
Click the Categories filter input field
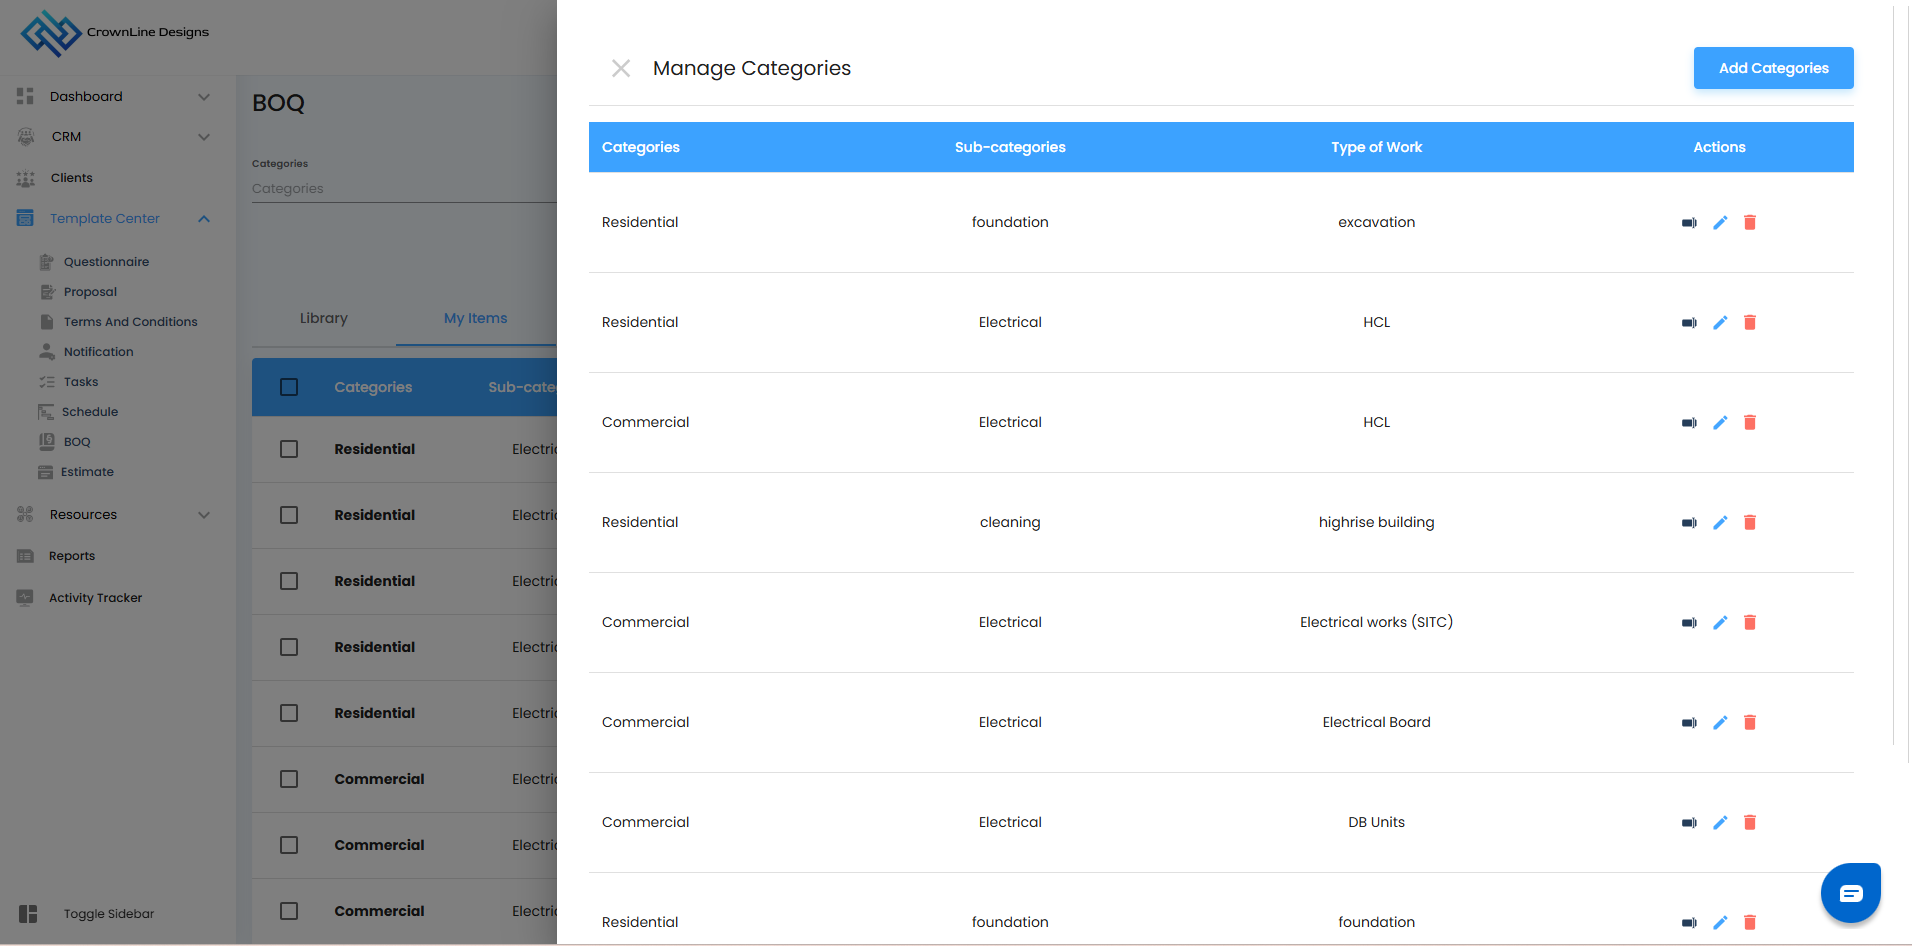400,189
